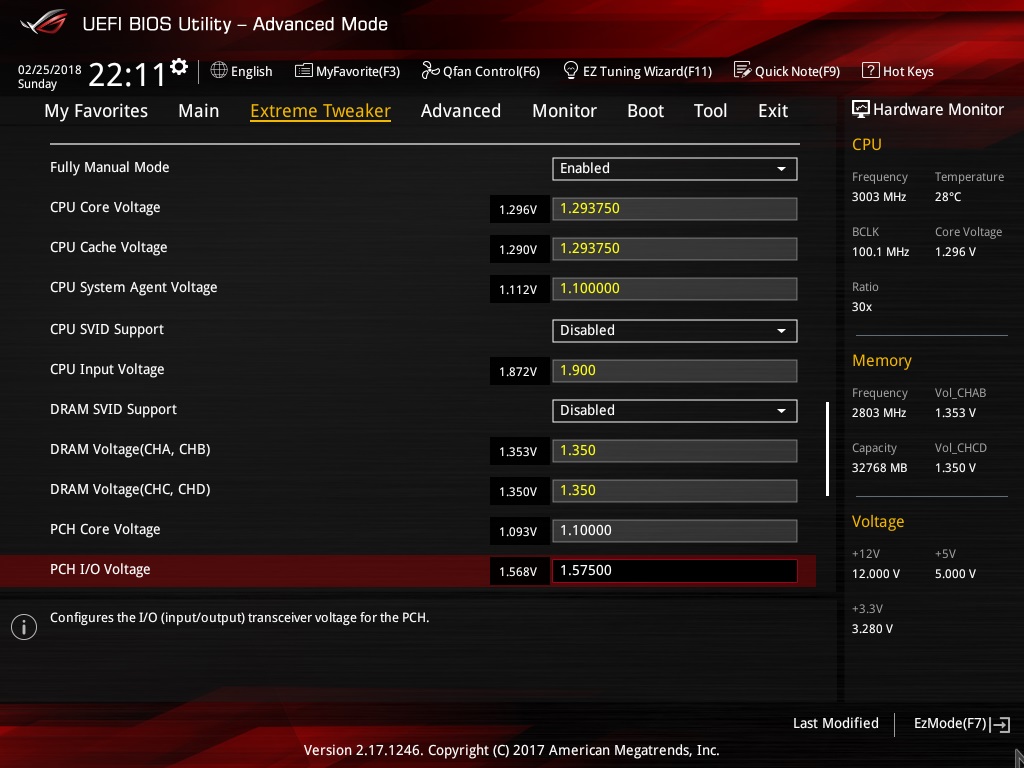Viewport: 1024px width, 768px height.
Task: Click the ROG logo icon
Action: click(44, 23)
